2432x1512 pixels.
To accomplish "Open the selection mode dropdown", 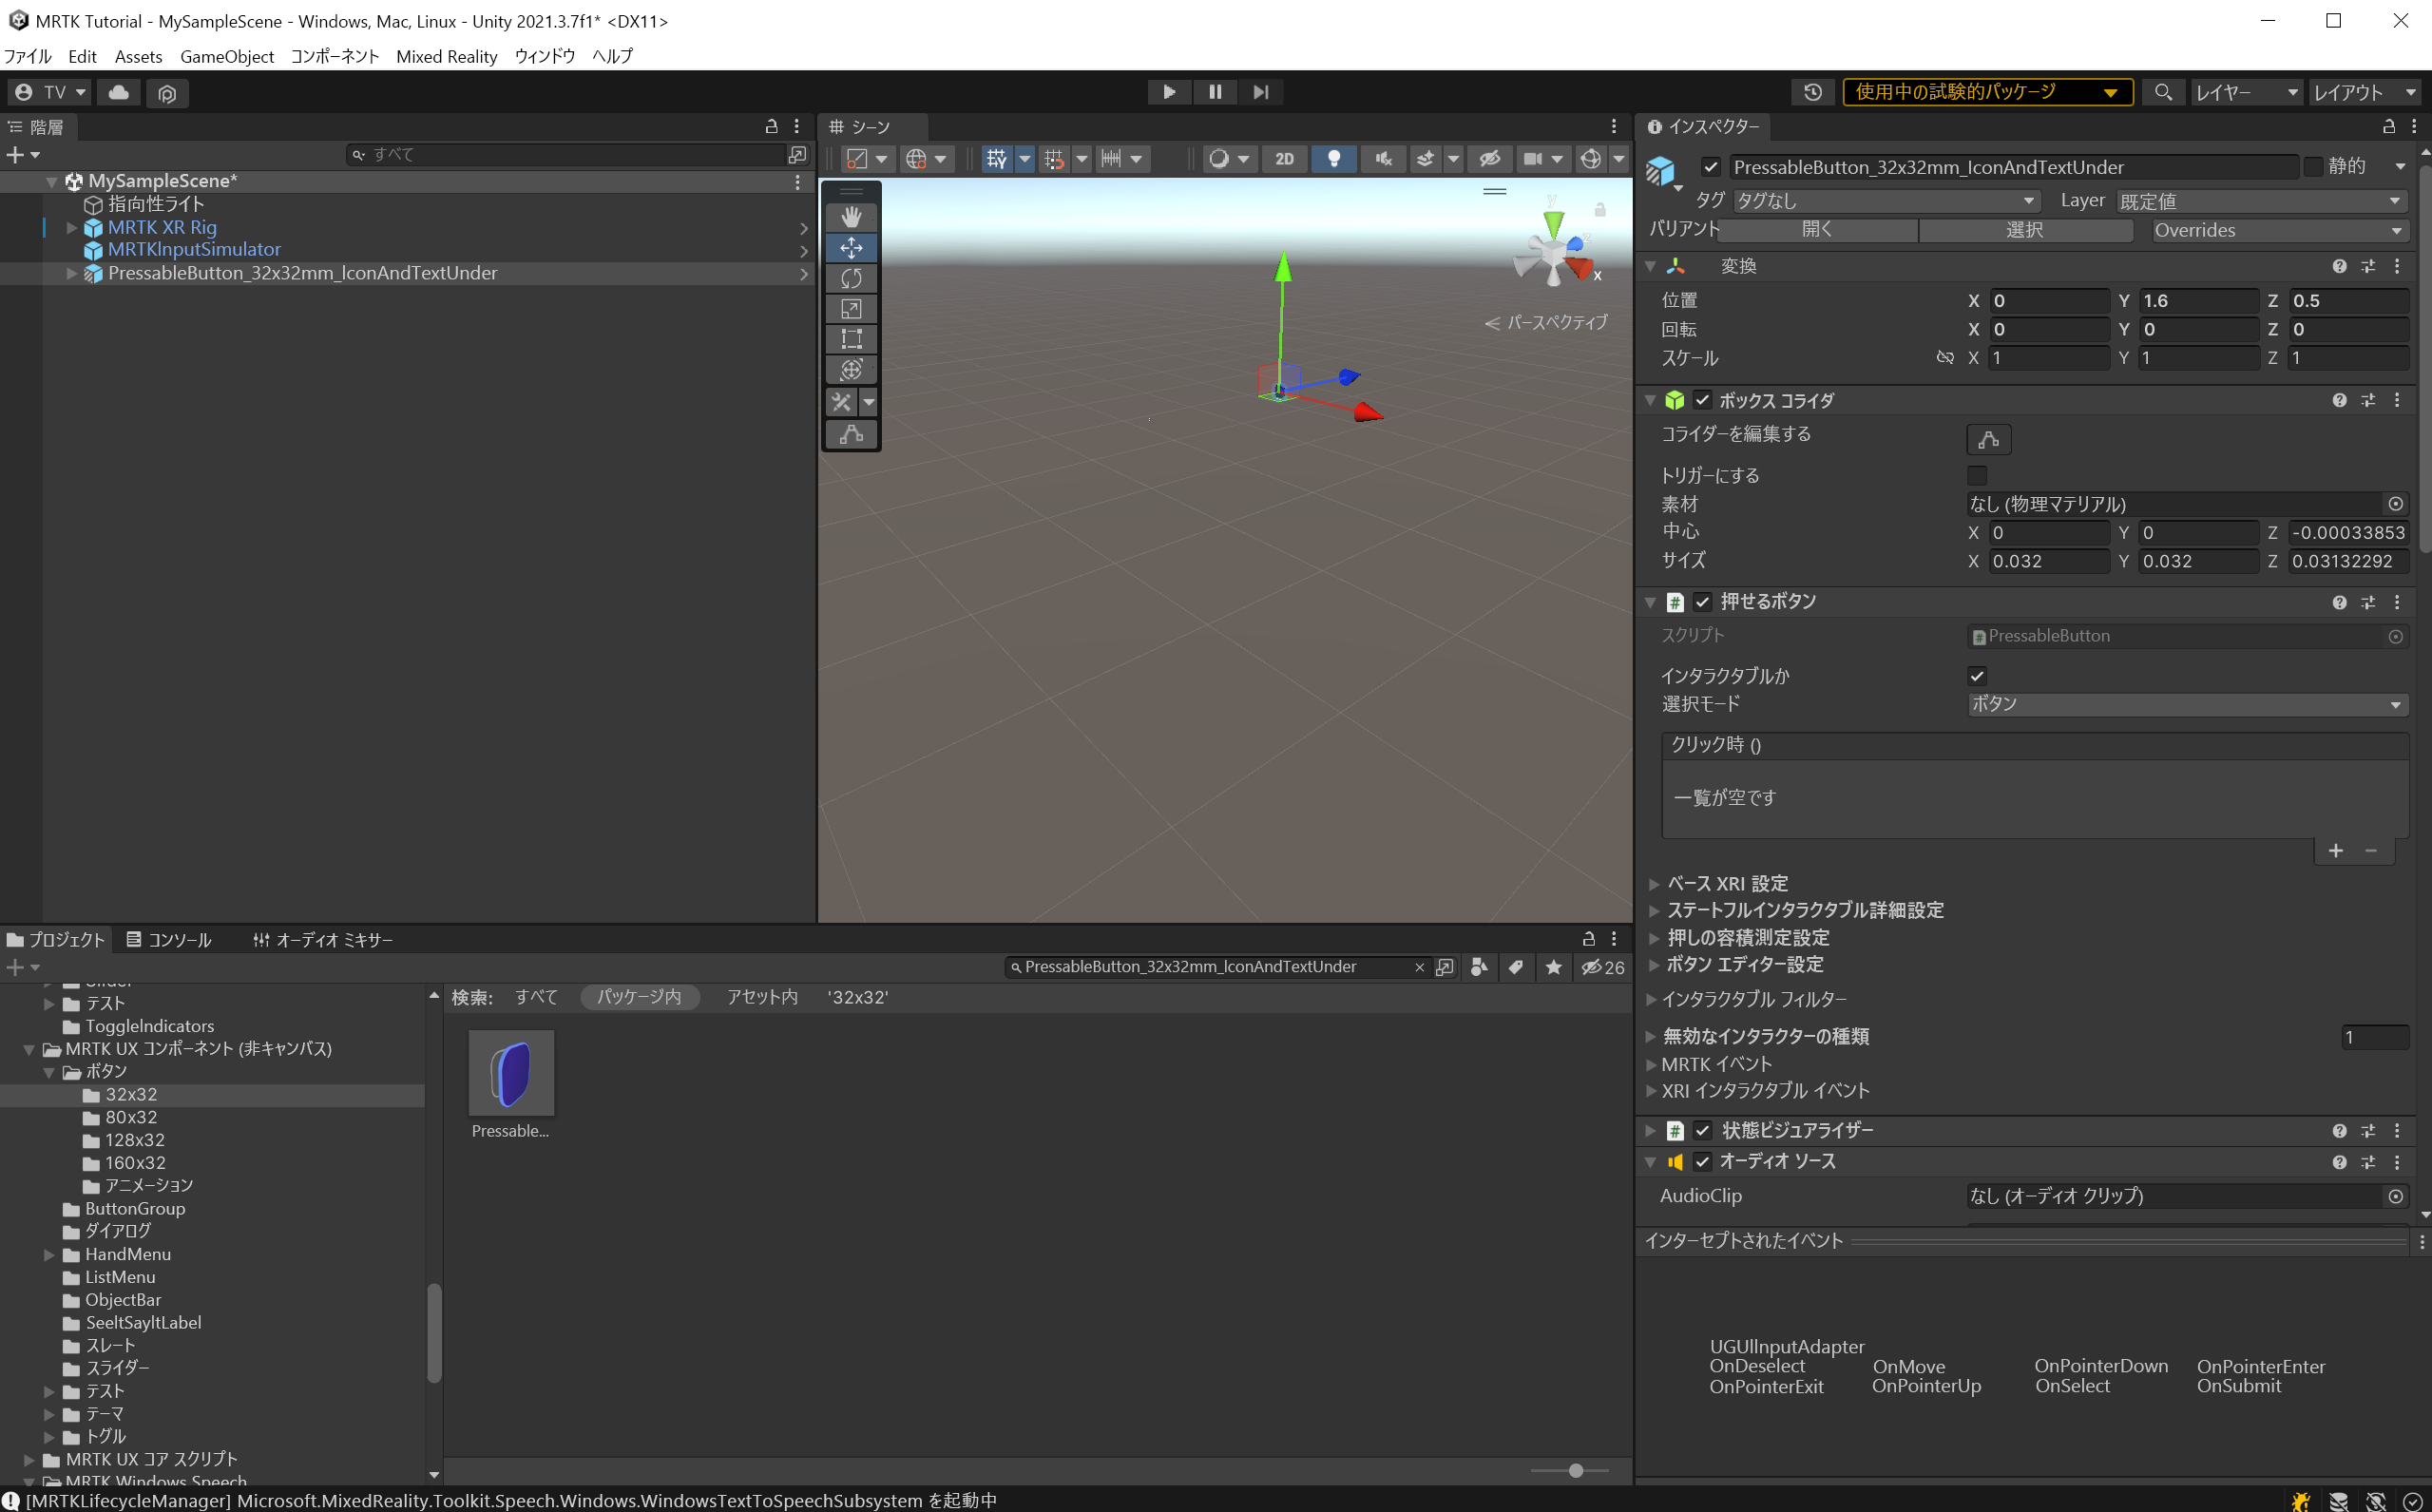I will click(x=2185, y=704).
